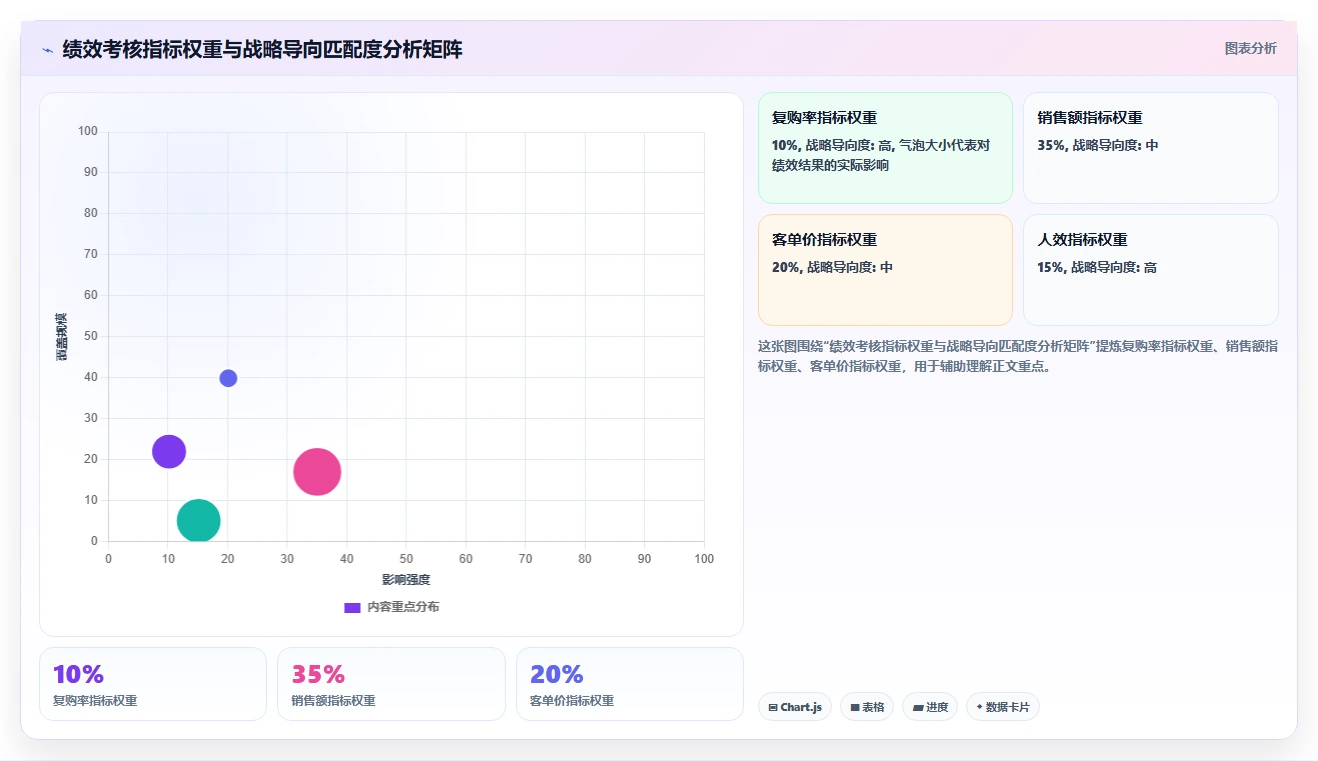Click the 图表分析 label in the header

click(1250, 48)
